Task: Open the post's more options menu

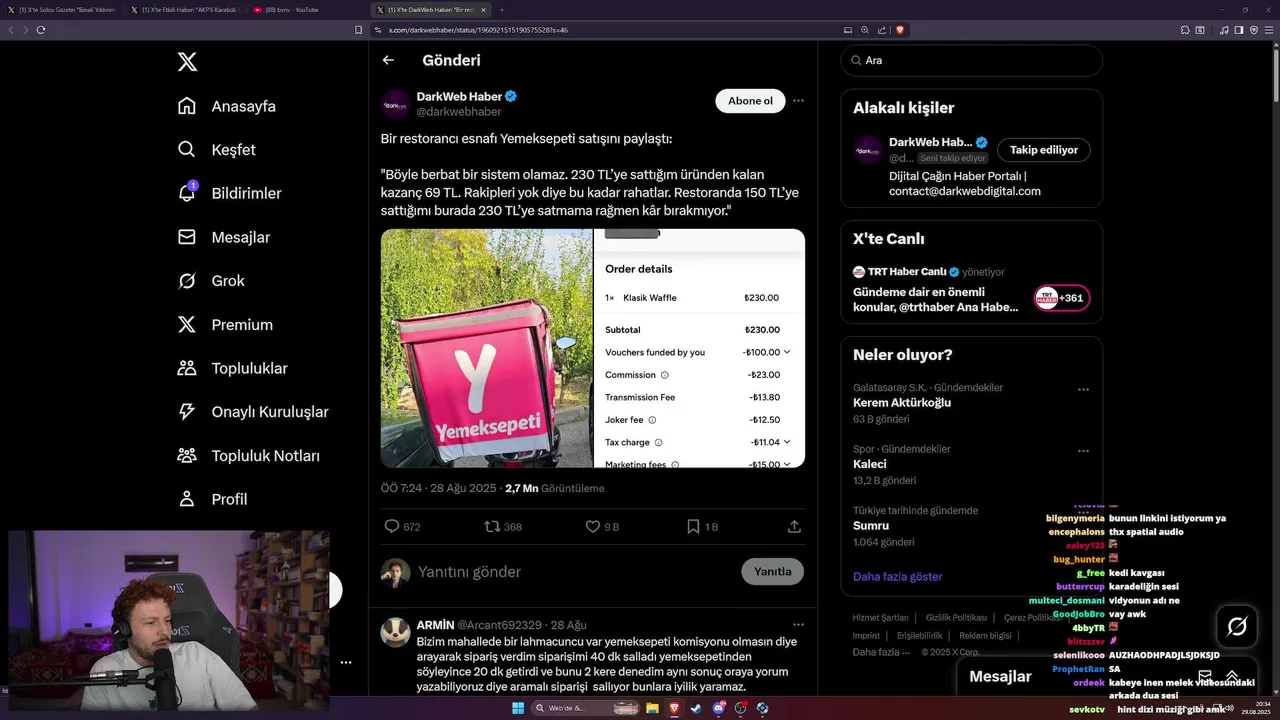Action: [798, 101]
